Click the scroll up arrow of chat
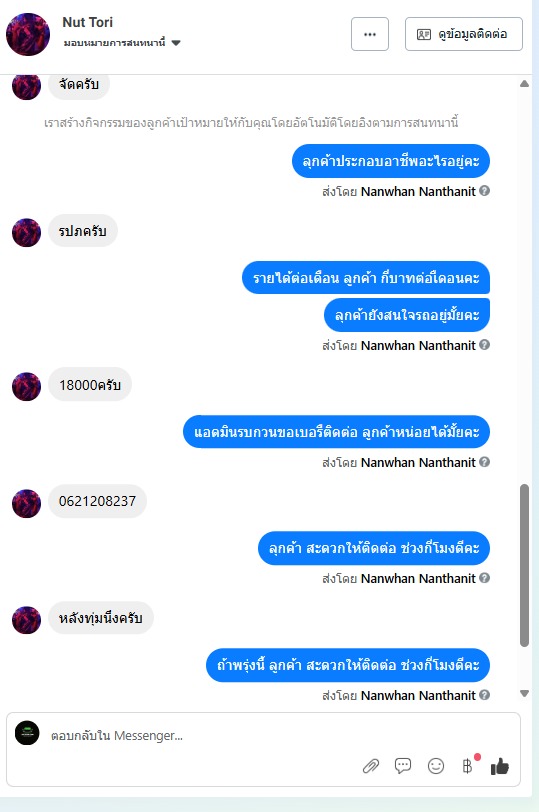 coord(524,83)
